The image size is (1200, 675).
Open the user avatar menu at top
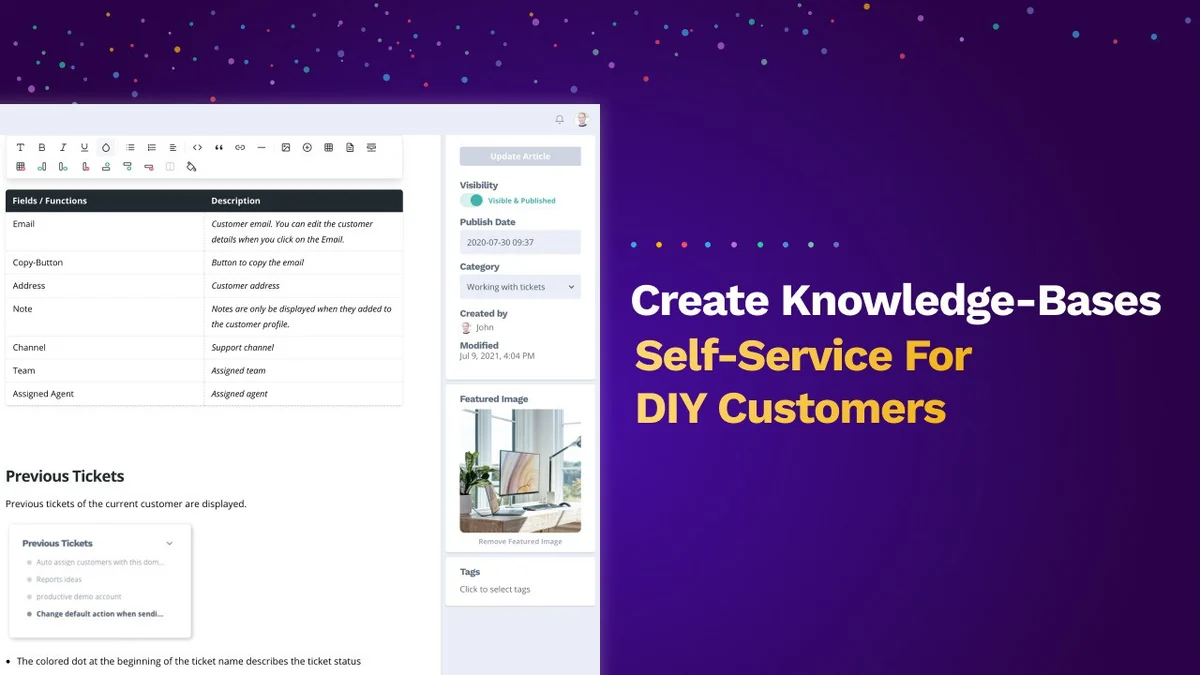(x=582, y=119)
